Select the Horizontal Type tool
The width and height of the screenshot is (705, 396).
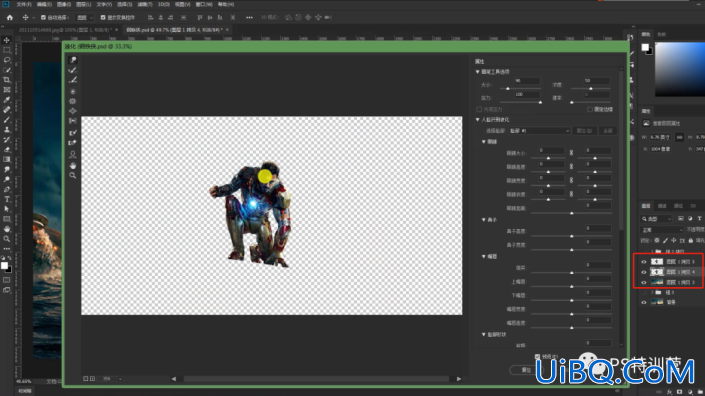coord(7,199)
